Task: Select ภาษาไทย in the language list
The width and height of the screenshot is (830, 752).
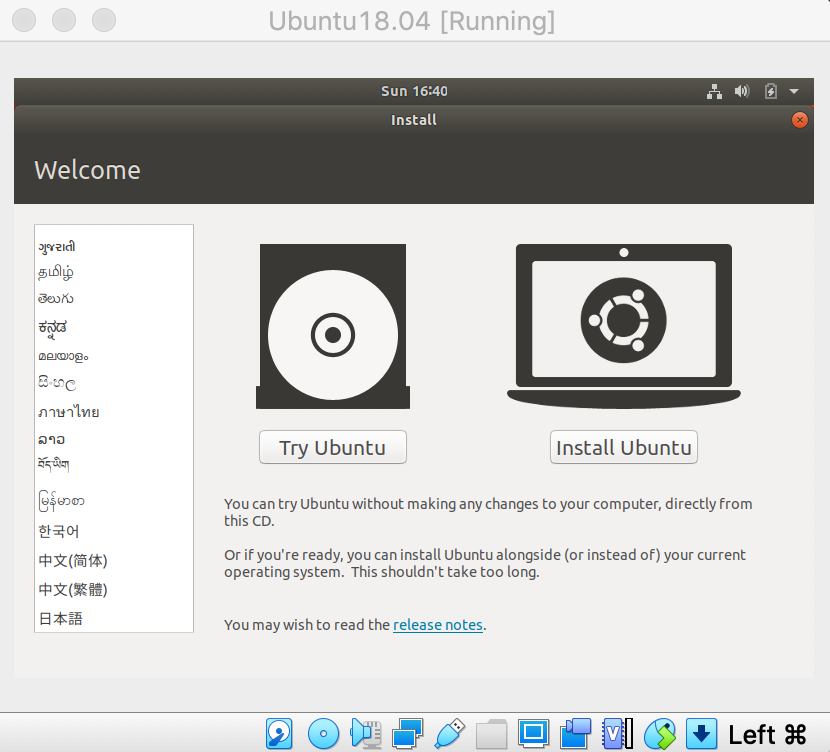Action: 114,412
